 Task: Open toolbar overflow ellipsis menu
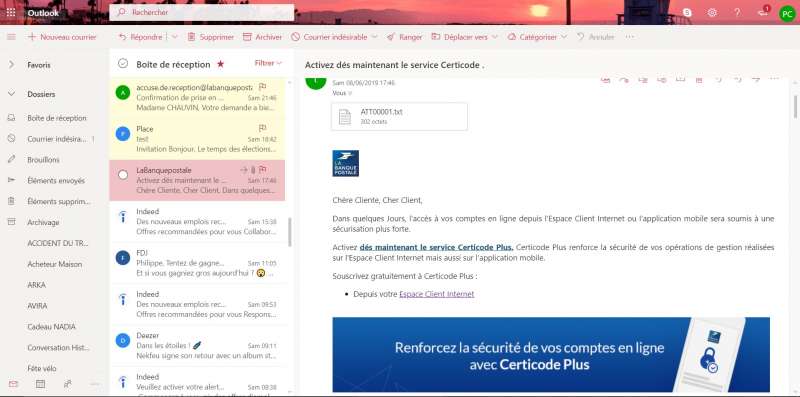pyautogui.click(x=630, y=37)
